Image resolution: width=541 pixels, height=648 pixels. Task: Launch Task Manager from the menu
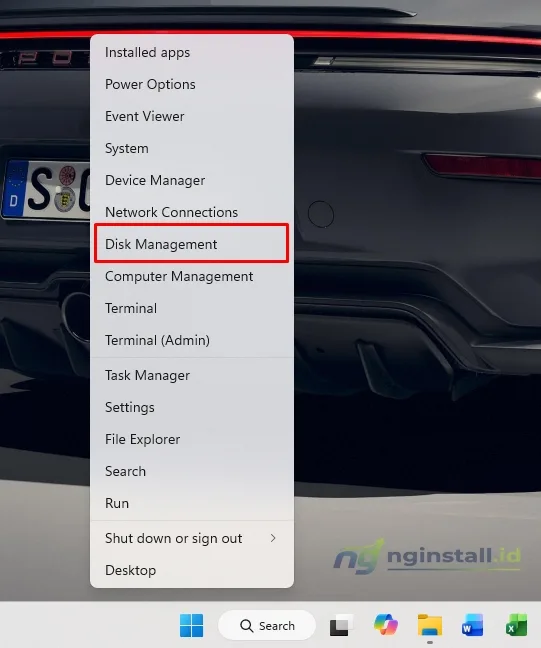(x=192, y=375)
